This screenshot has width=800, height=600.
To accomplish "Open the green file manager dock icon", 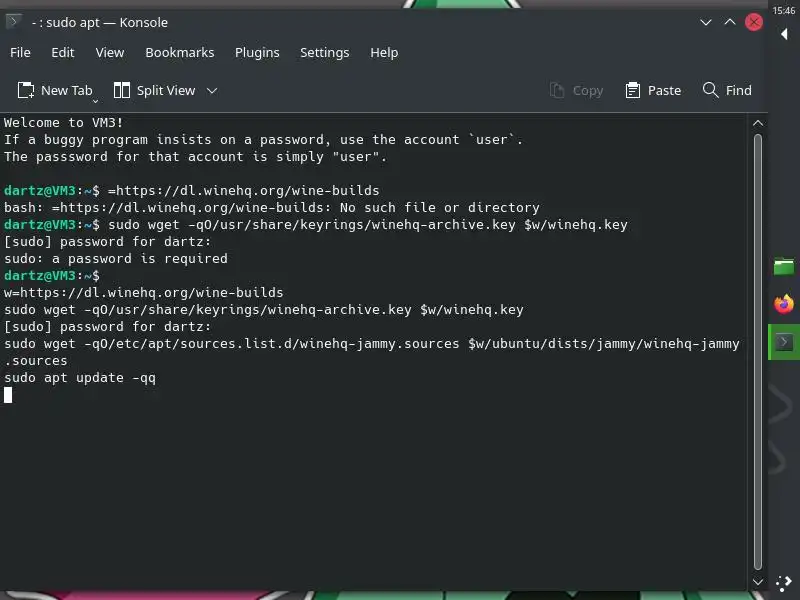I will pos(784,266).
